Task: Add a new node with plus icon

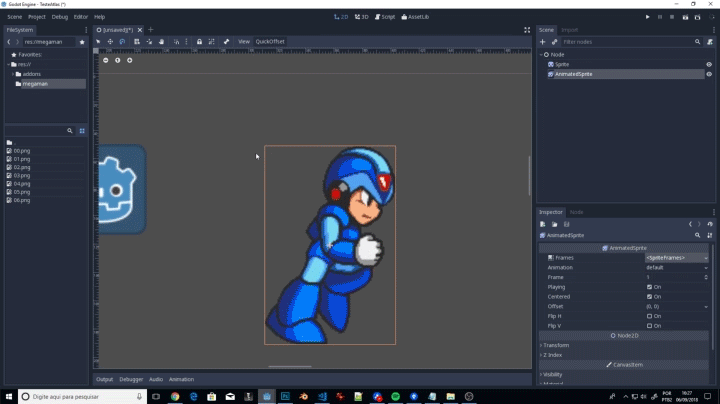Action: point(542,42)
